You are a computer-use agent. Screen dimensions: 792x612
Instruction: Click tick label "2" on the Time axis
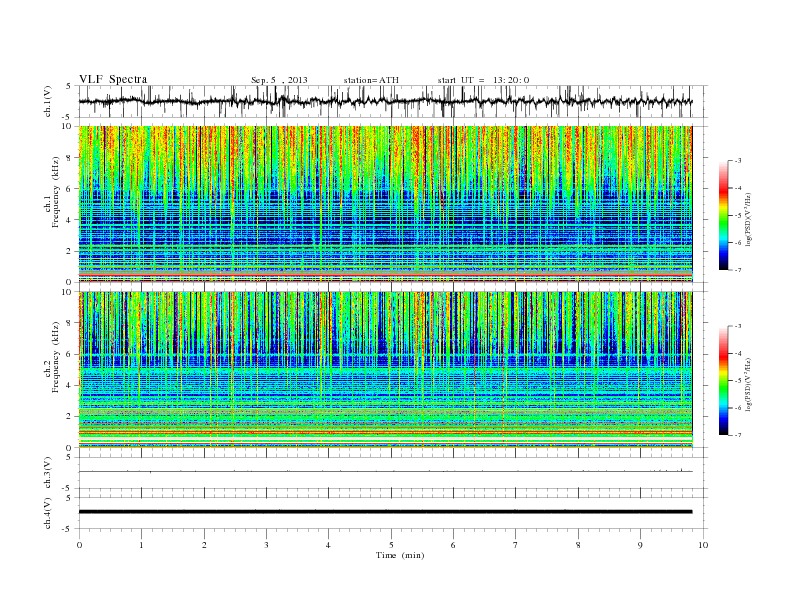(x=204, y=545)
